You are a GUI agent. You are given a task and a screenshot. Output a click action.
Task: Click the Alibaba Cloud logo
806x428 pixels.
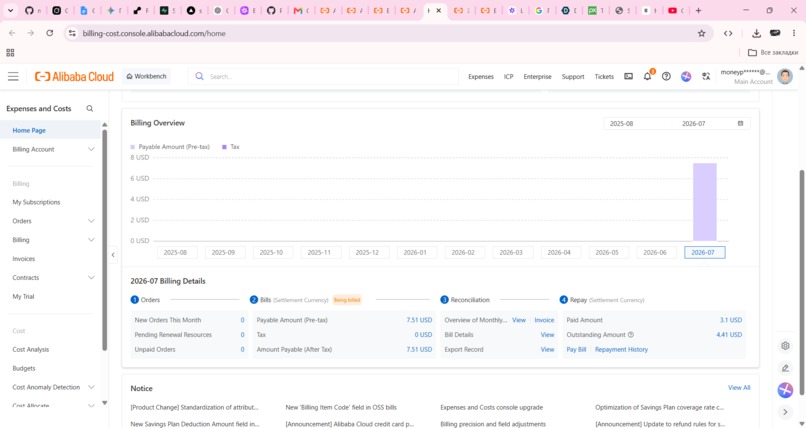click(74, 77)
